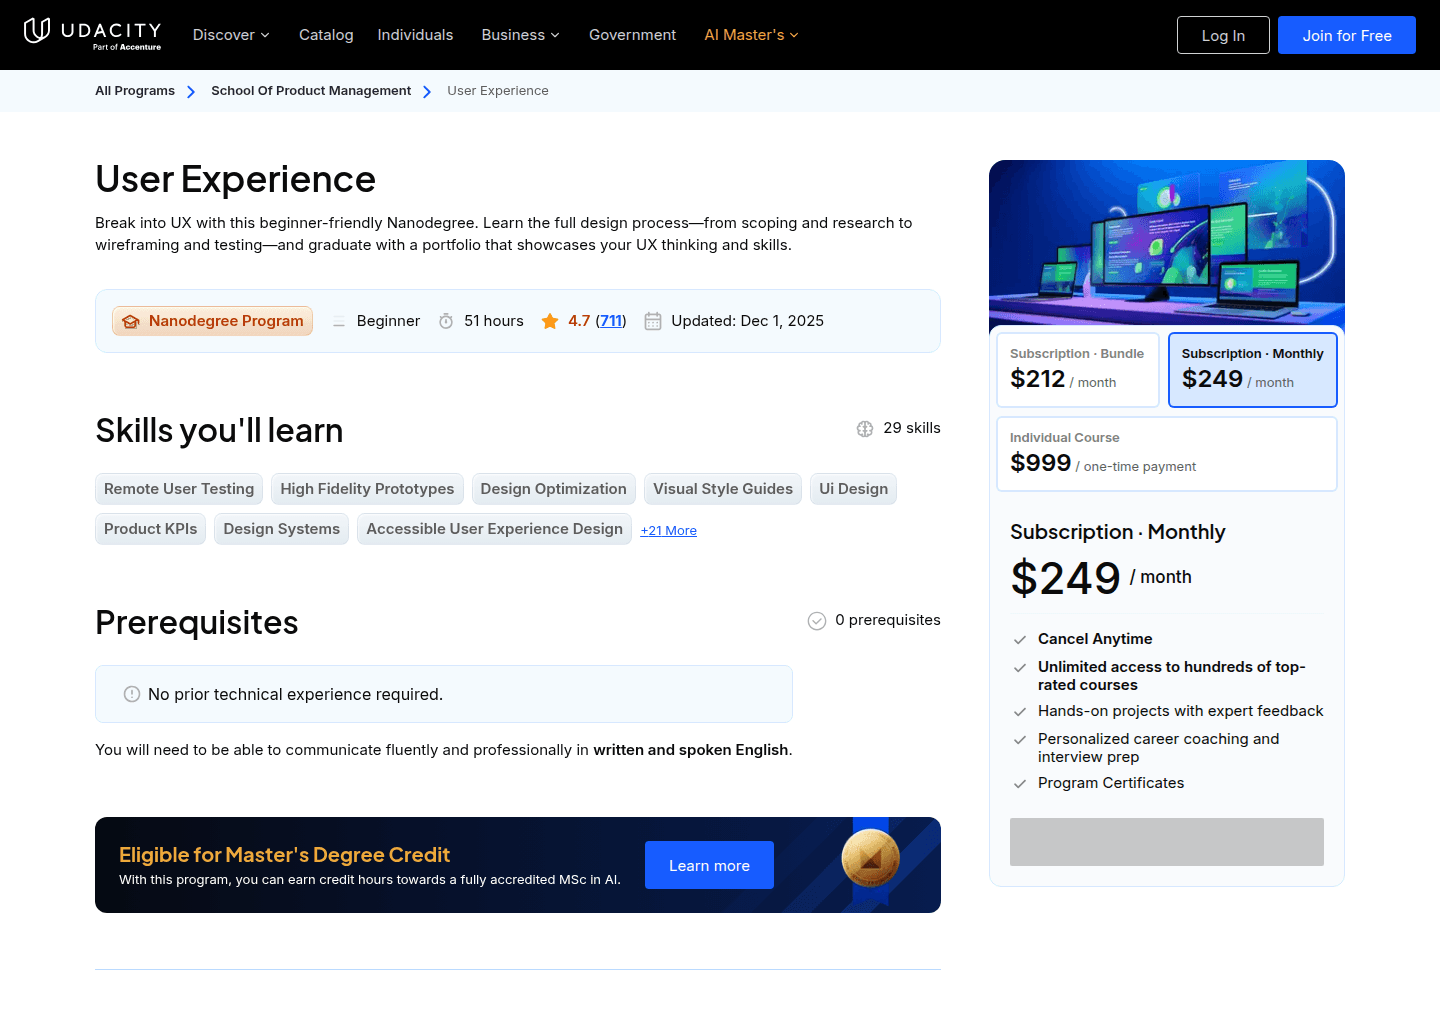
Task: Click the star rating icon
Action: point(550,321)
